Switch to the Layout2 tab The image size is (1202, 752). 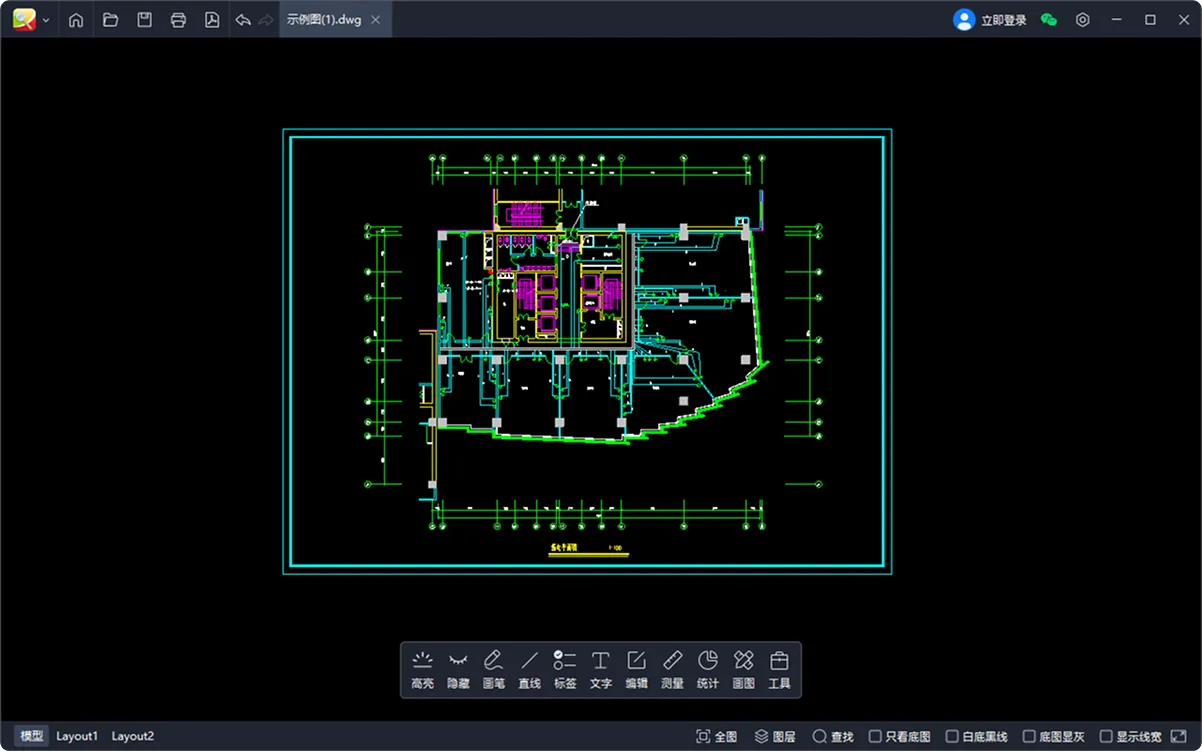click(x=133, y=737)
